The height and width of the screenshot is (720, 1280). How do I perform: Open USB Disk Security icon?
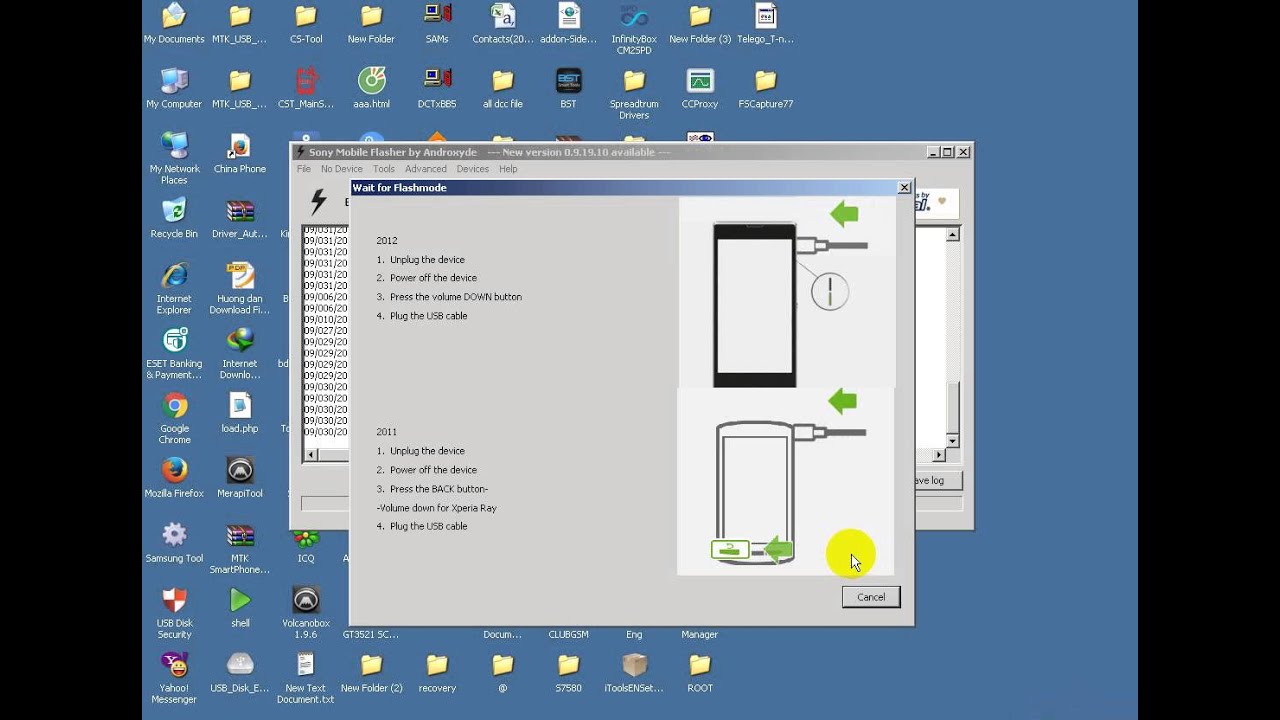pos(174,614)
